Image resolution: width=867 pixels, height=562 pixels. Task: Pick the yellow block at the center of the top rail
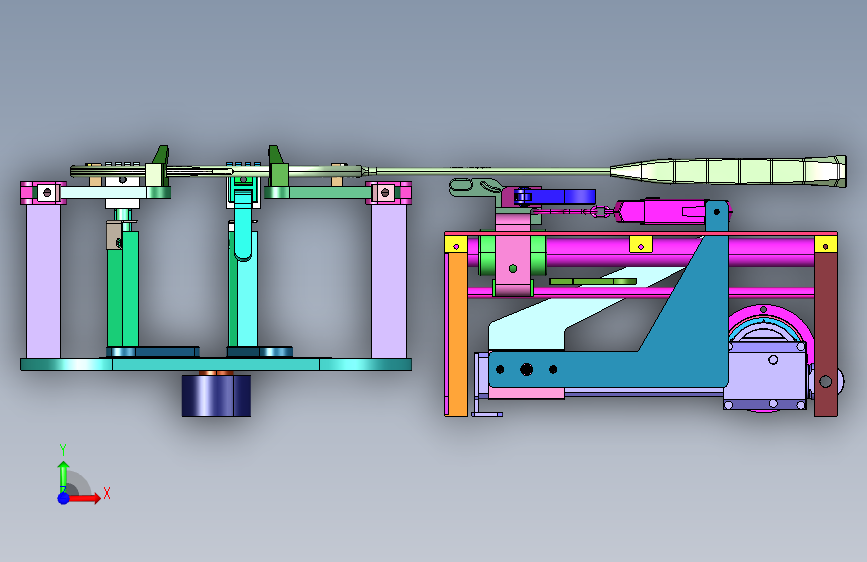coord(641,244)
